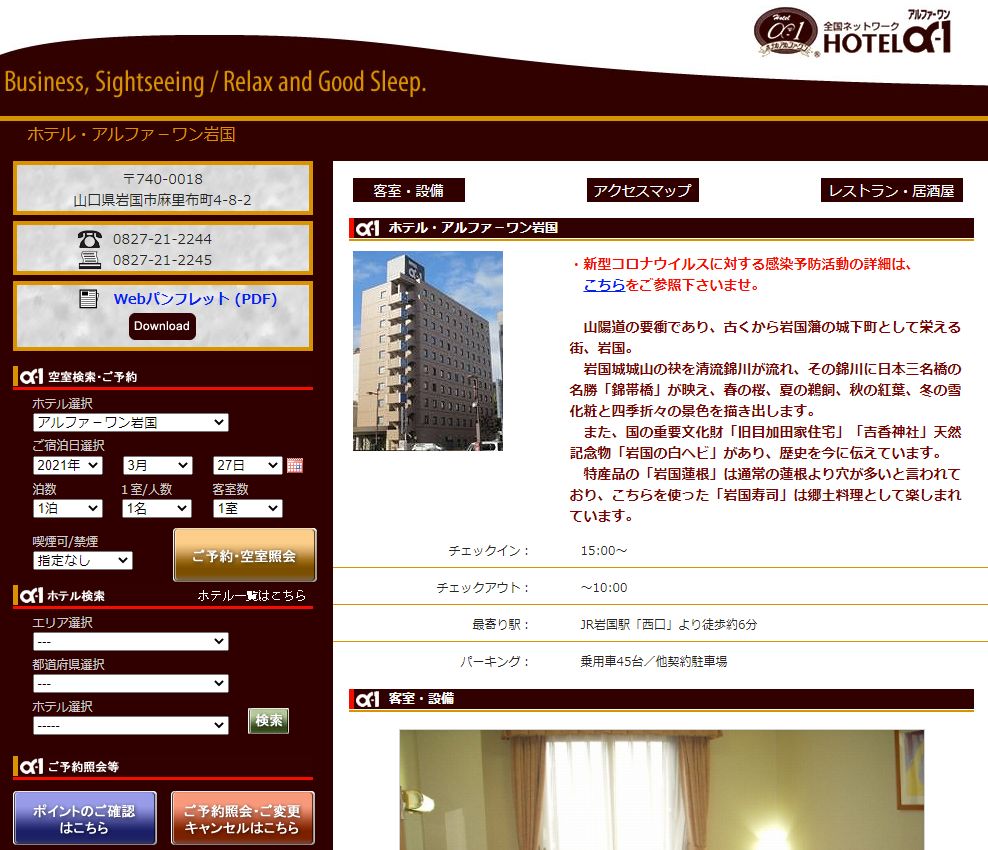Click the guest room photo
988x850 pixels.
pos(662,790)
